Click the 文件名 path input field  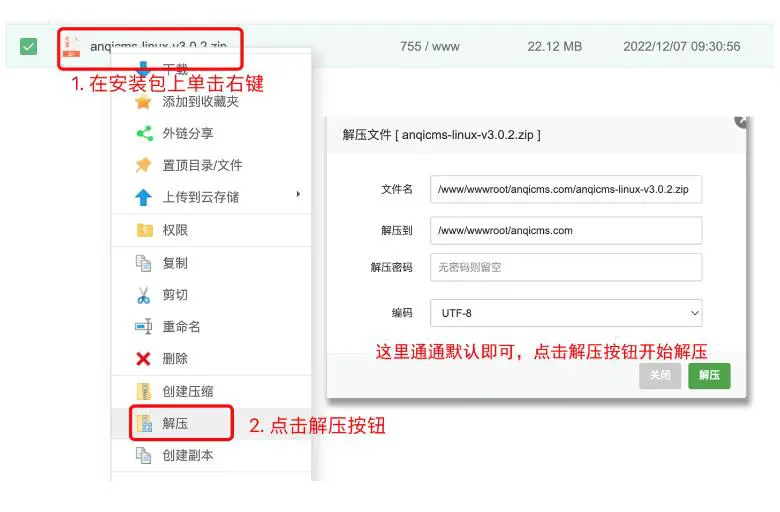click(x=566, y=189)
